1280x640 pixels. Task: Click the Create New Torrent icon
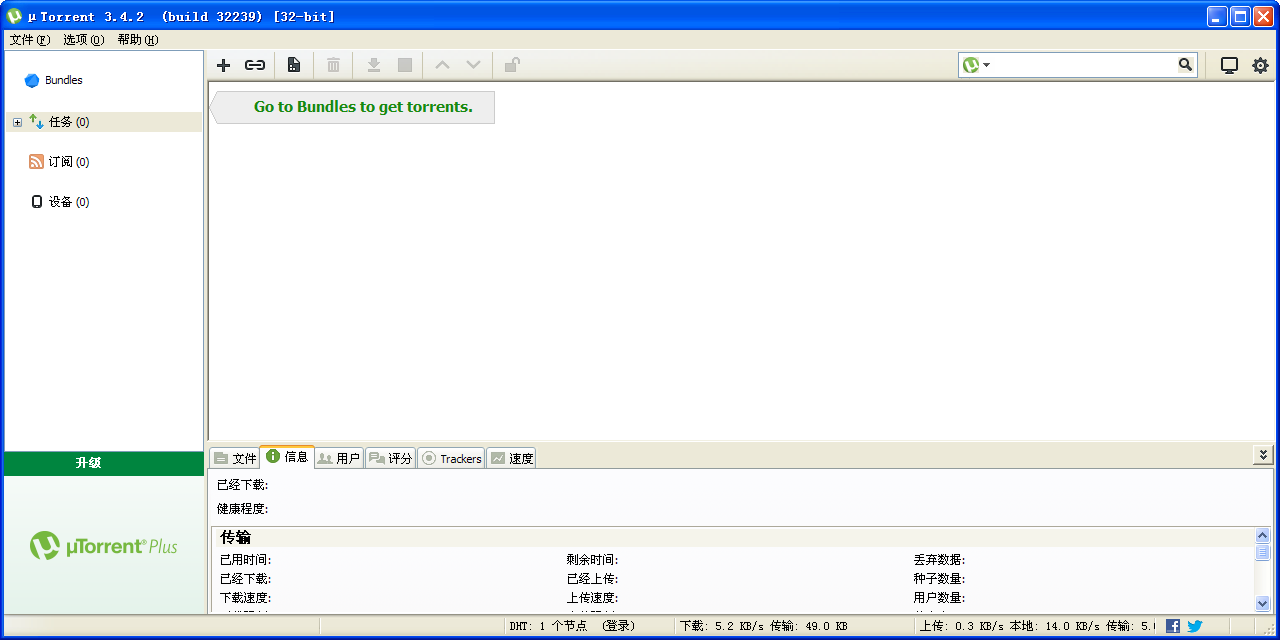294,65
